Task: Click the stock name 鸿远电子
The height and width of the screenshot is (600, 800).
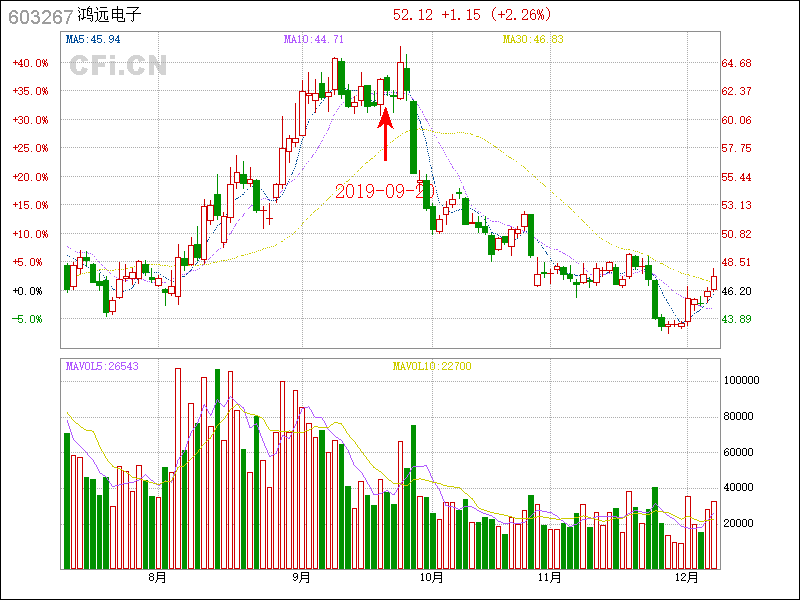Action: 109,15
